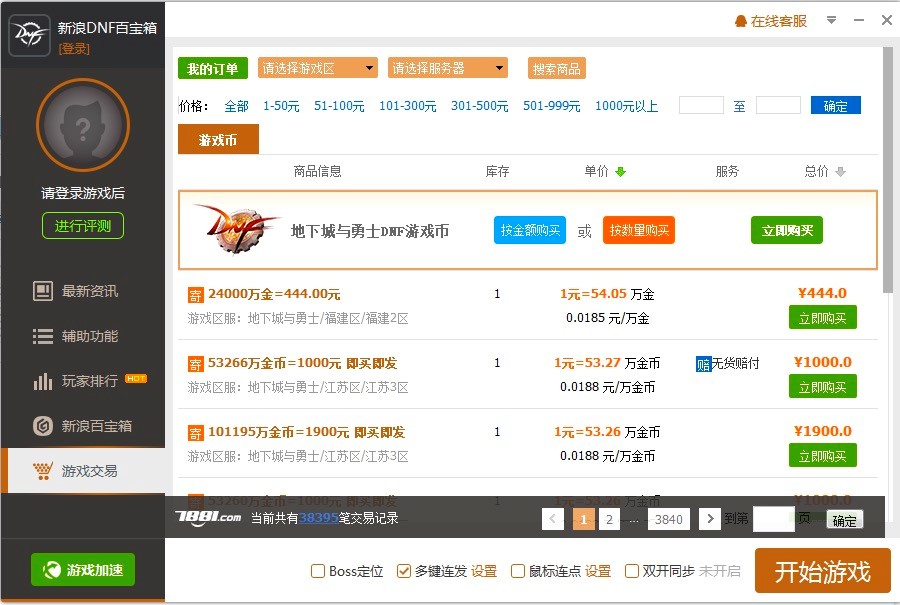This screenshot has height=605, width=900.
Task: Click the minimum price input field
Action: (x=701, y=105)
